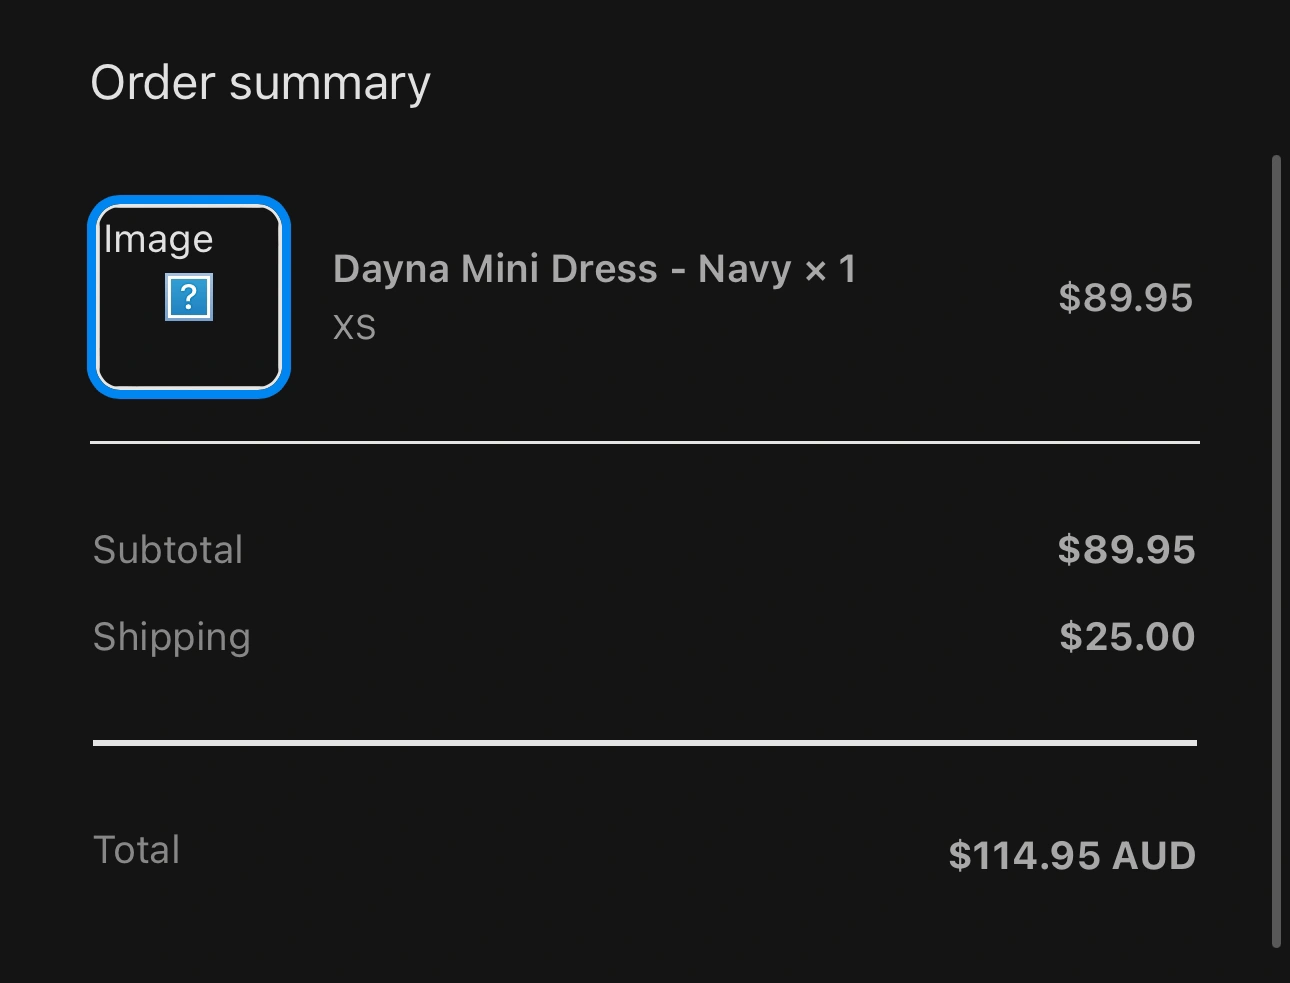Screen dimensions: 1290x983
Task: Click the Order summary heading
Action: click(260, 83)
